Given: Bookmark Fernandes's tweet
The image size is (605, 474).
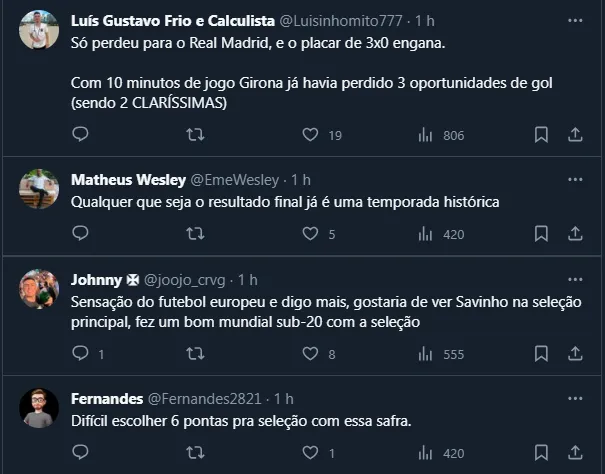Looking at the screenshot, I should tap(541, 453).
